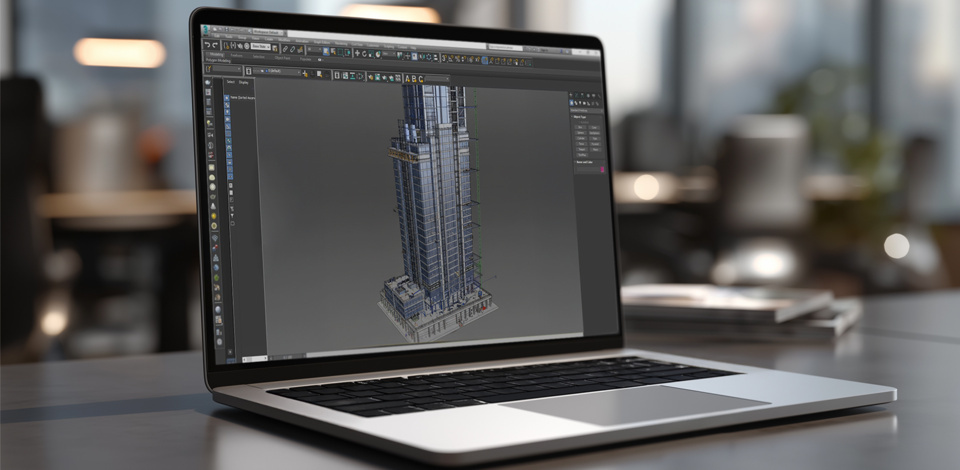This screenshot has height=470, width=960.
Task: Choose the Rectangular Selection Region tool
Action: tap(340, 52)
